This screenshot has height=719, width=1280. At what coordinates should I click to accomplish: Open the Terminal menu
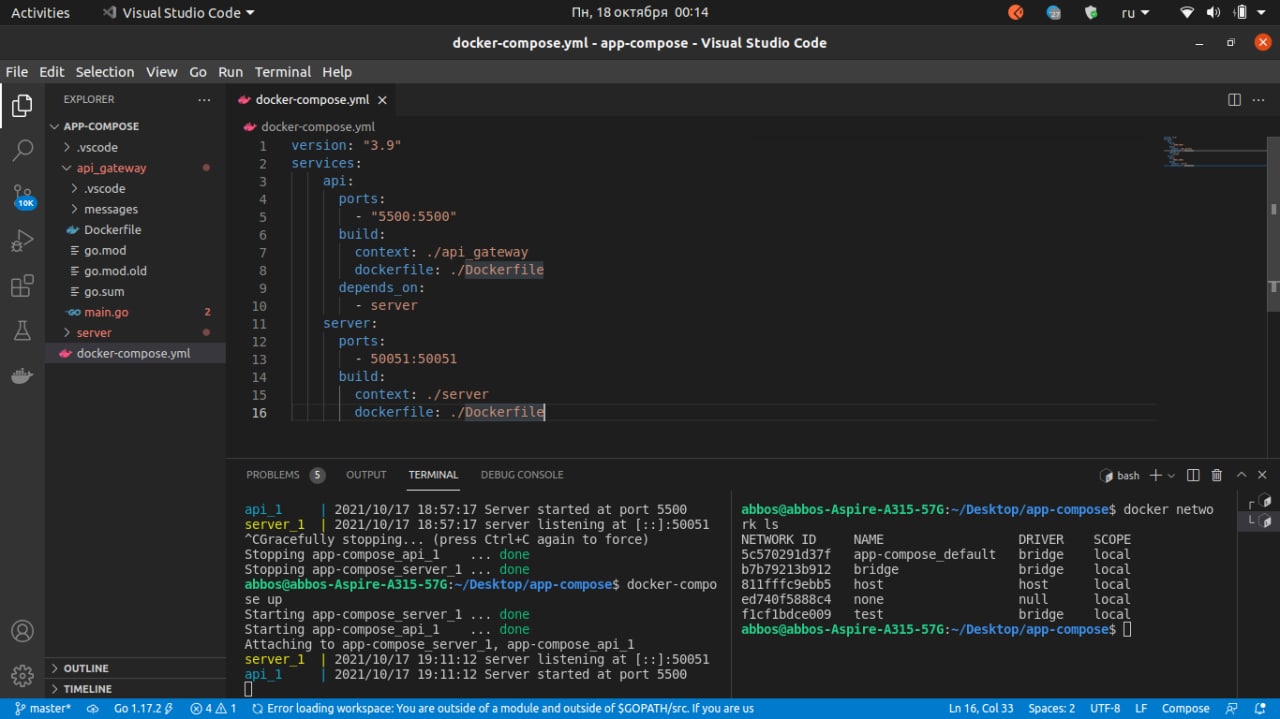[x=282, y=72]
